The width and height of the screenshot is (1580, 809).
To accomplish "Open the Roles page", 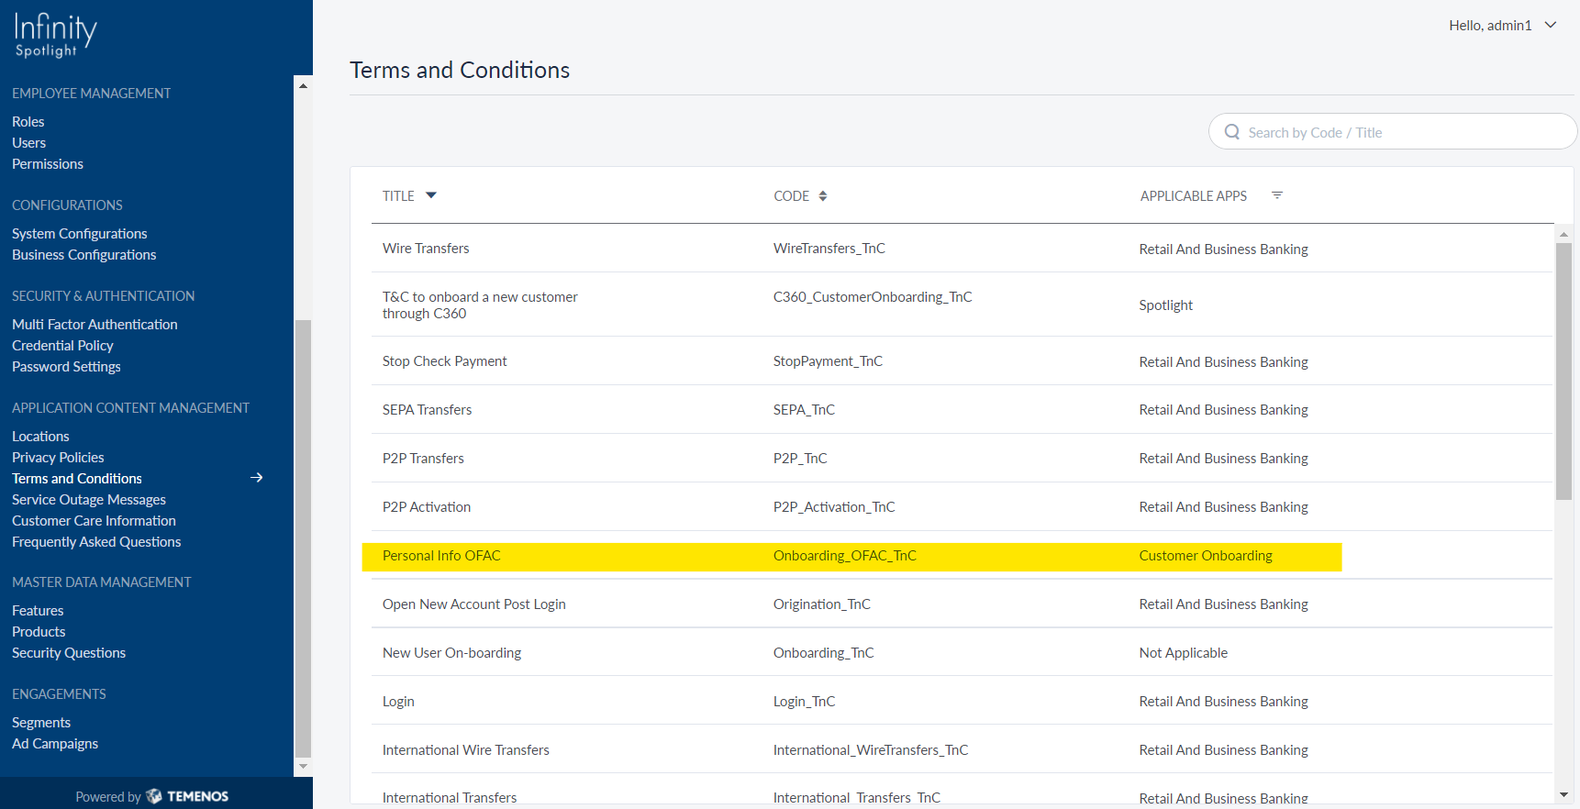I will (x=28, y=121).
